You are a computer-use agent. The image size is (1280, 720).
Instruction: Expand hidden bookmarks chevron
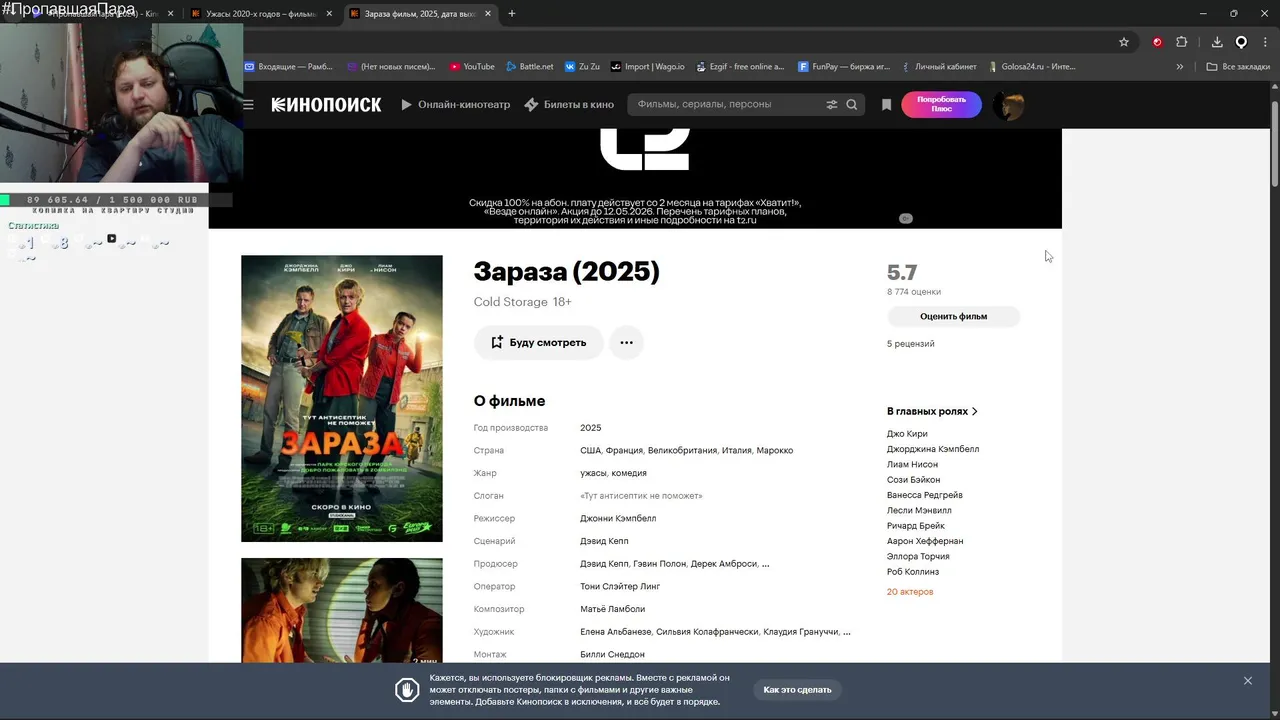[1180, 67]
